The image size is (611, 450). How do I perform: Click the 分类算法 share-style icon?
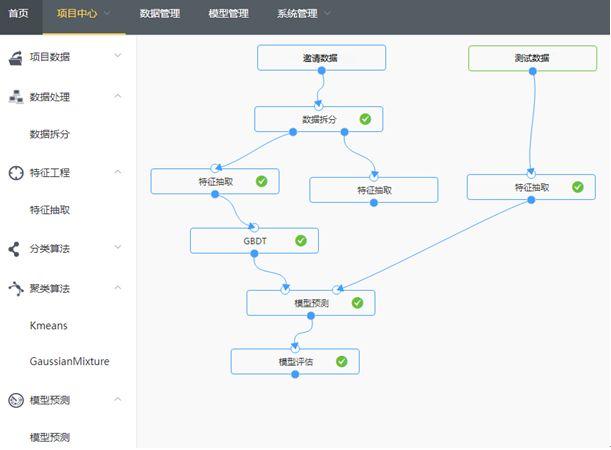click(14, 249)
